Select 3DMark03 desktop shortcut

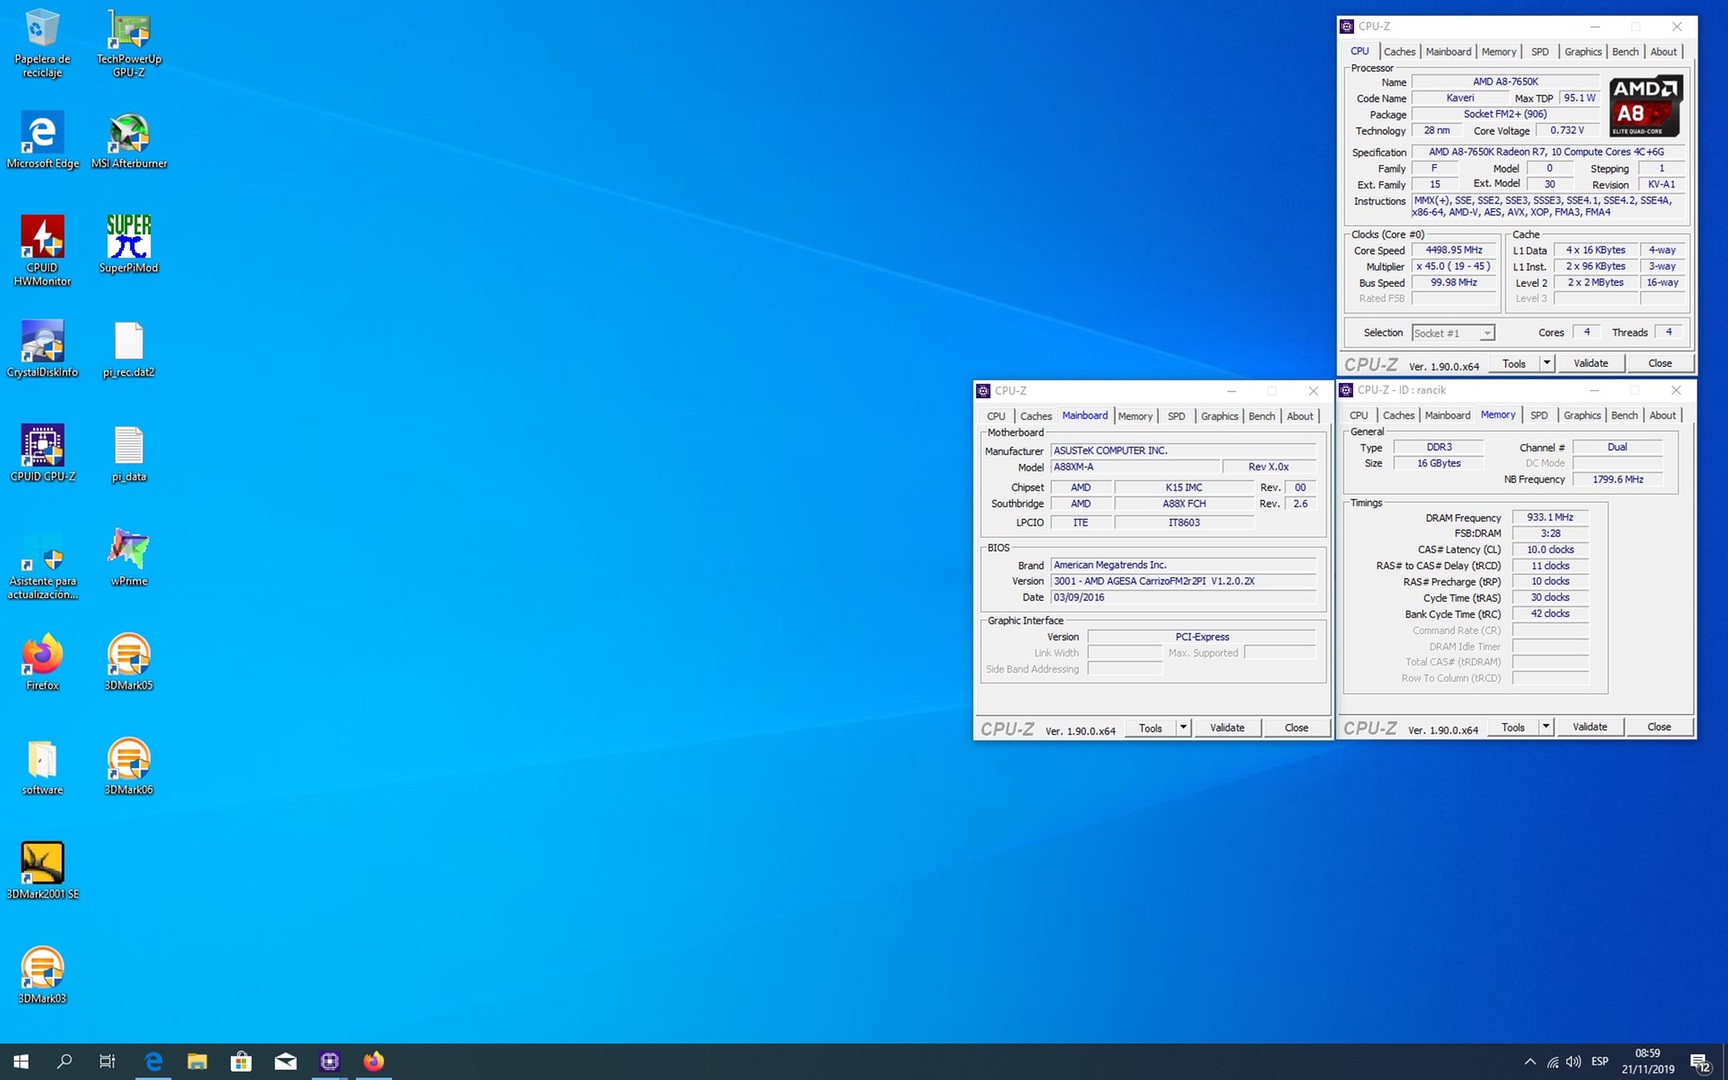click(42, 976)
